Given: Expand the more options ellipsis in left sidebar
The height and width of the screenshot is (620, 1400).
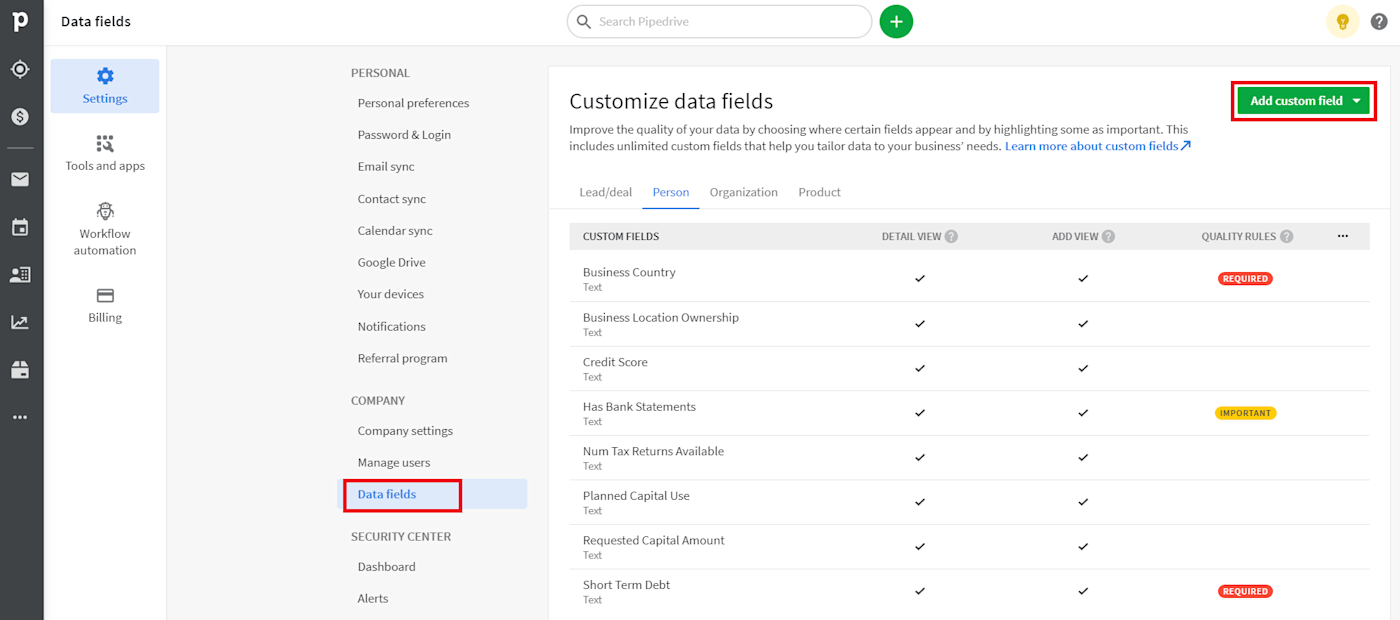Looking at the screenshot, I should click(20, 417).
